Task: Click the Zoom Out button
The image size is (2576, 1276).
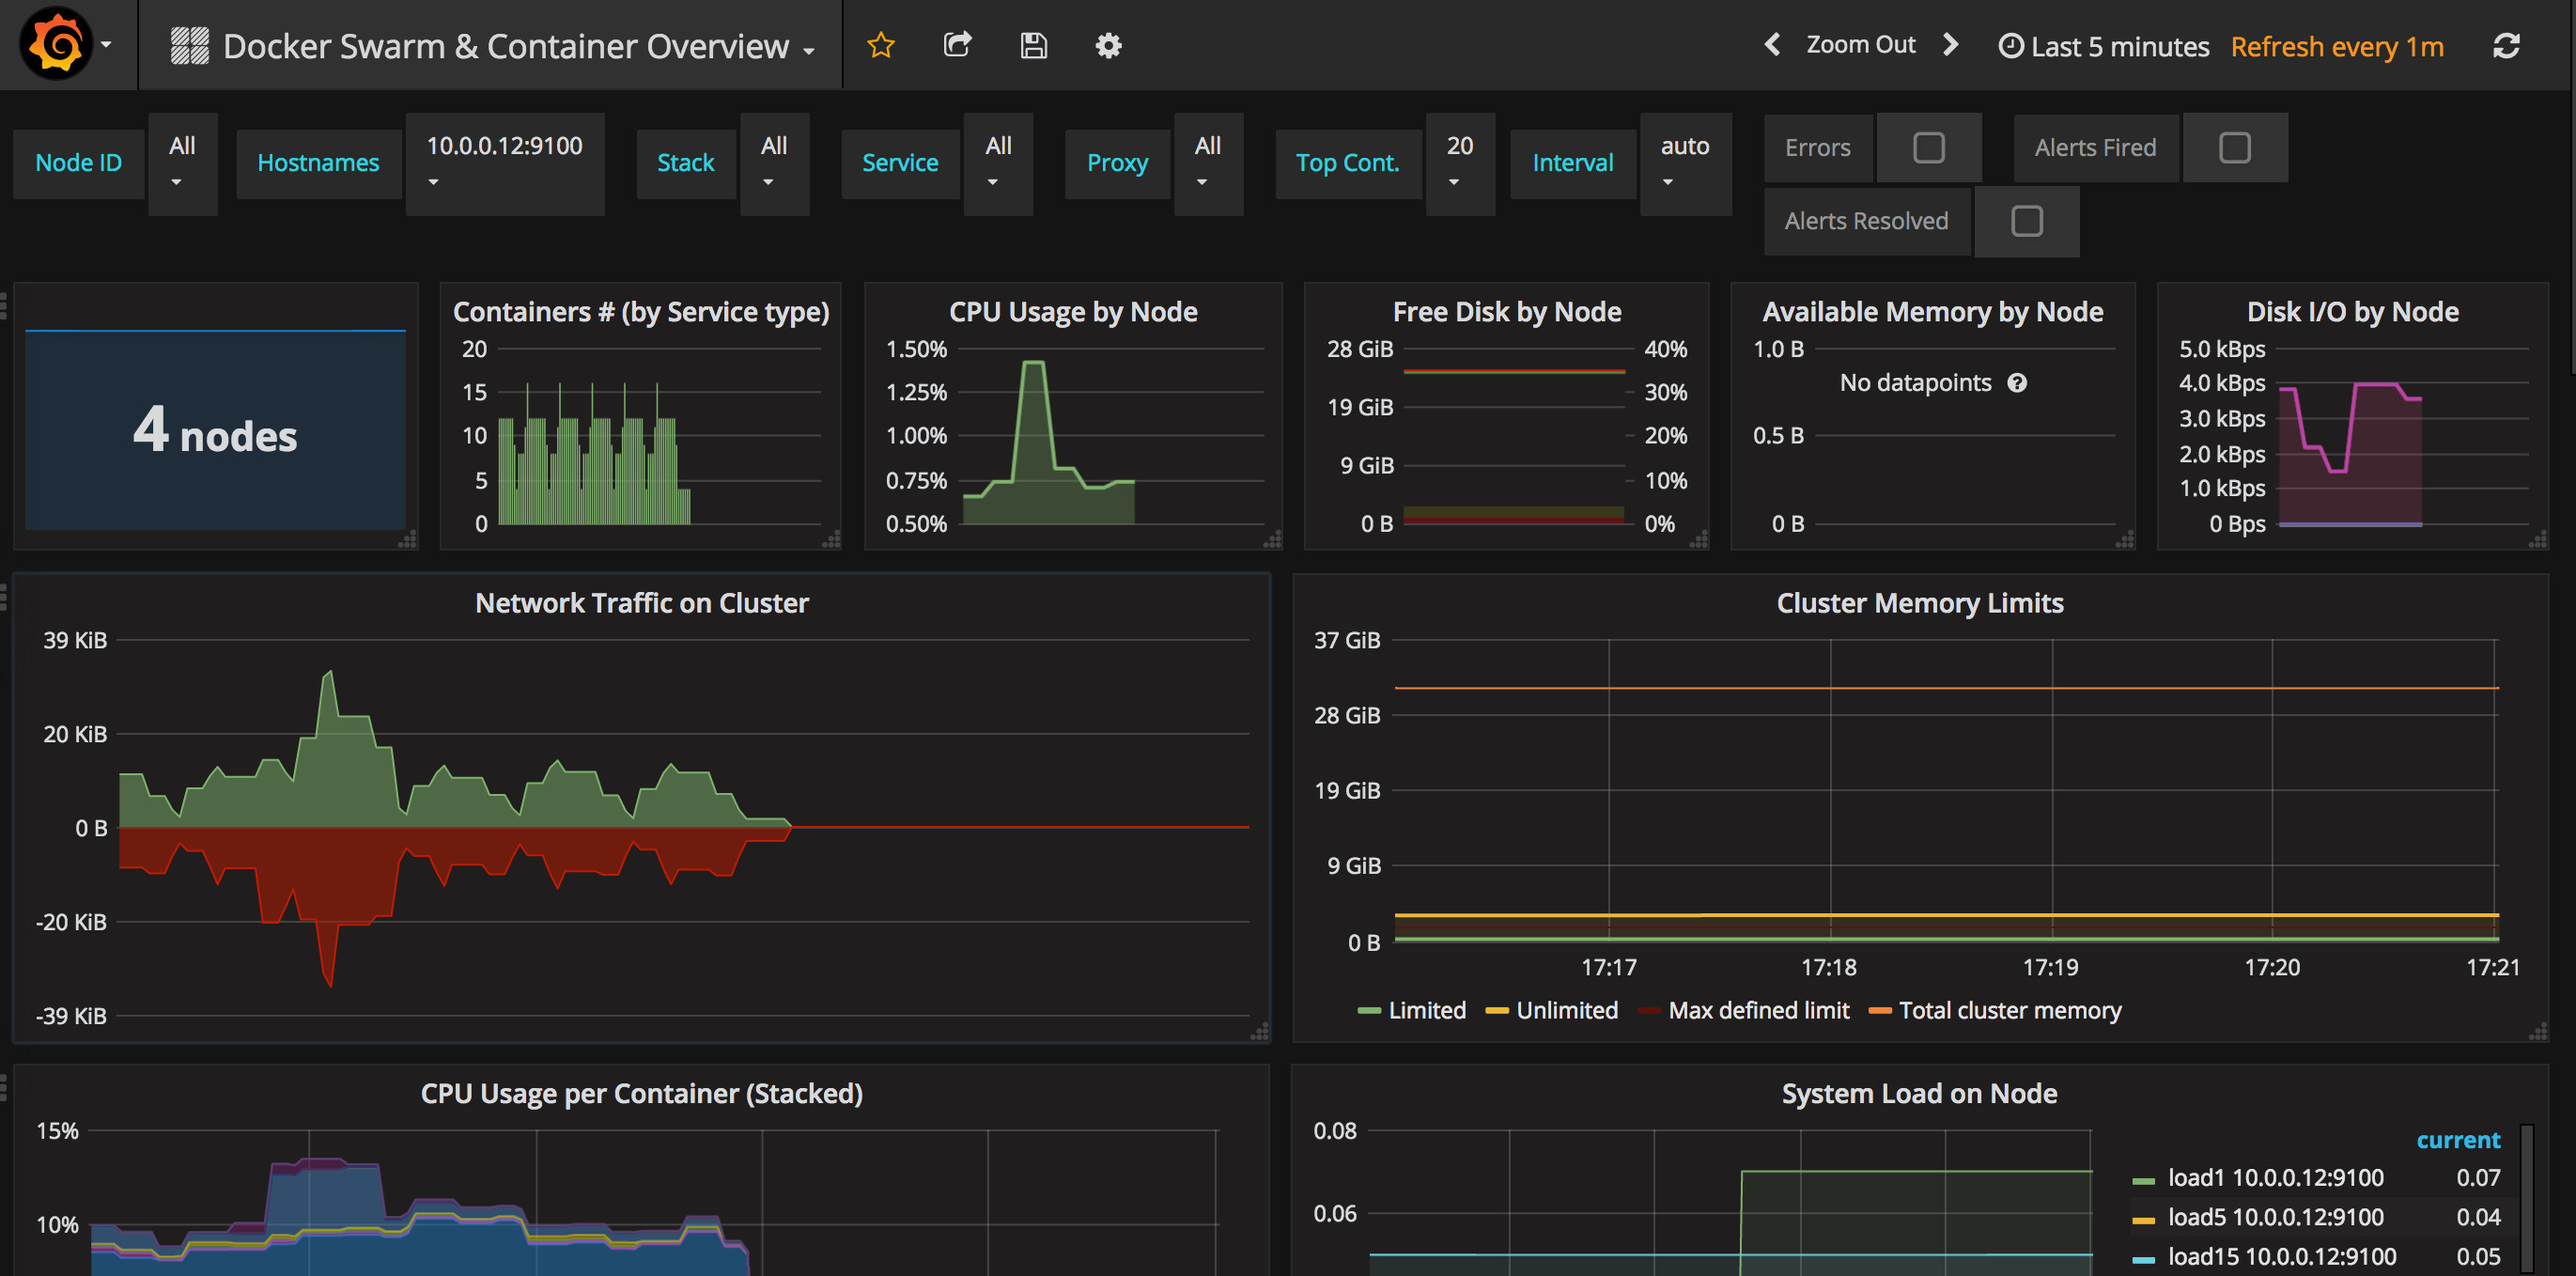Action: click(1860, 45)
